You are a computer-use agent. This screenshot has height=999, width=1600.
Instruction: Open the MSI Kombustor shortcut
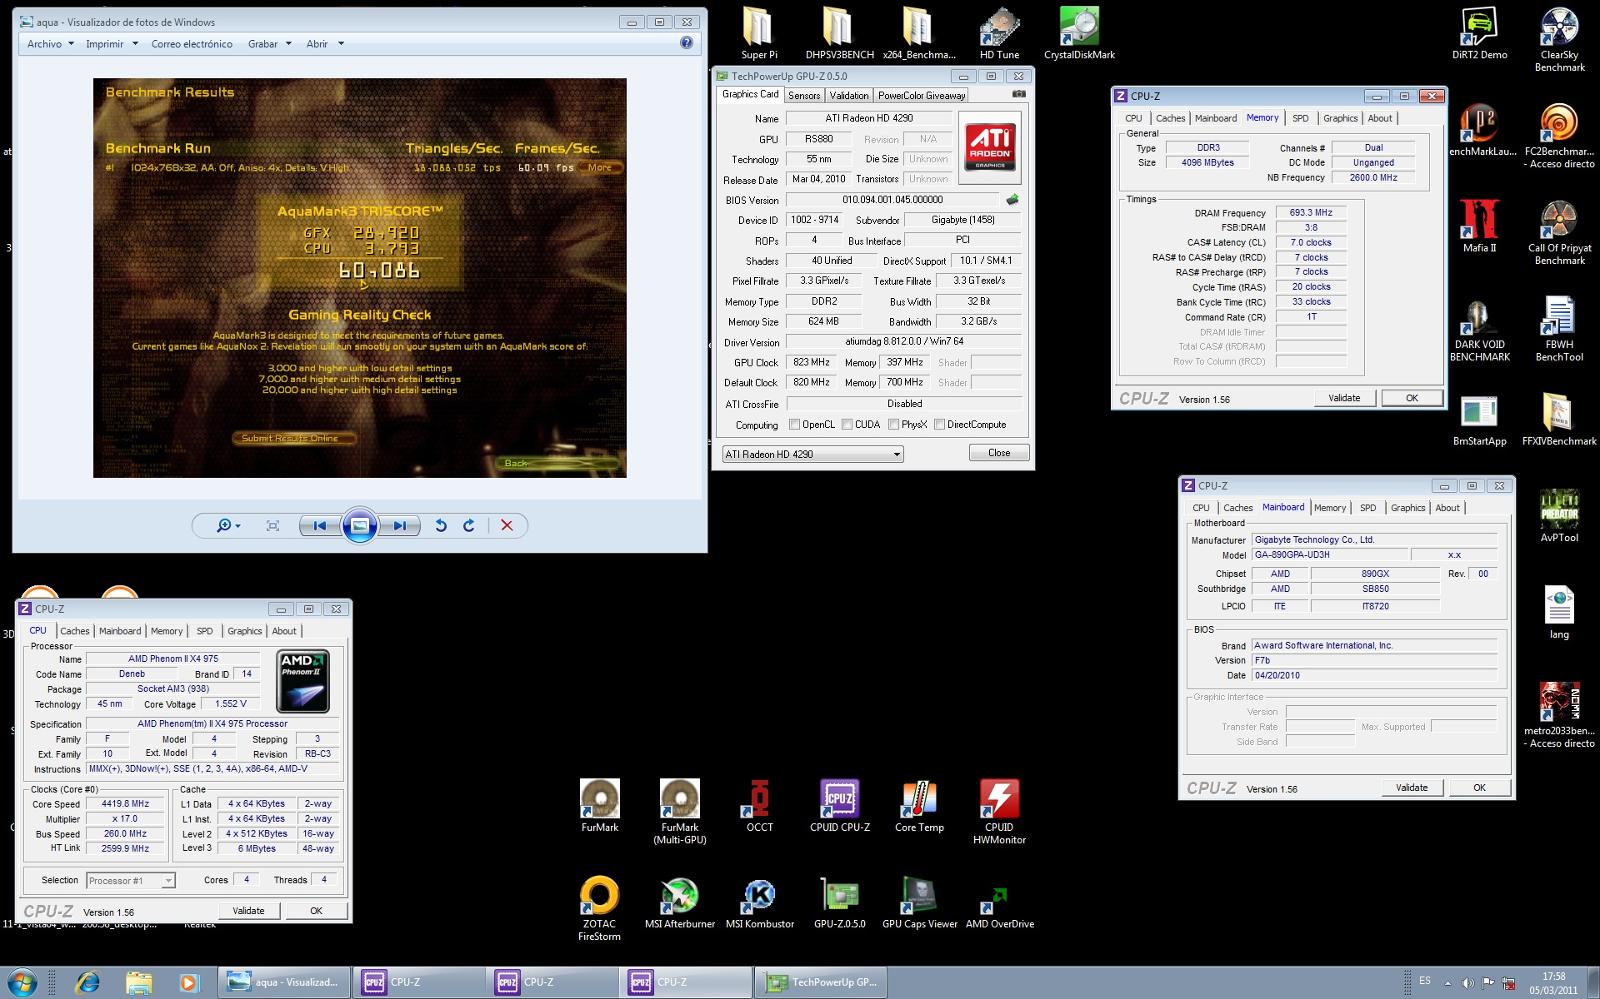pyautogui.click(x=759, y=897)
